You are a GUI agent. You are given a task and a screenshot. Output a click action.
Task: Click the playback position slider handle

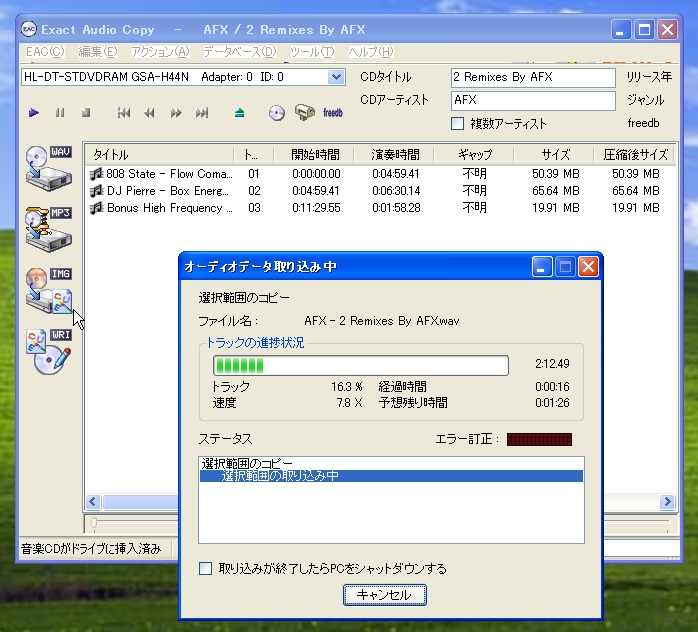click(x=93, y=523)
